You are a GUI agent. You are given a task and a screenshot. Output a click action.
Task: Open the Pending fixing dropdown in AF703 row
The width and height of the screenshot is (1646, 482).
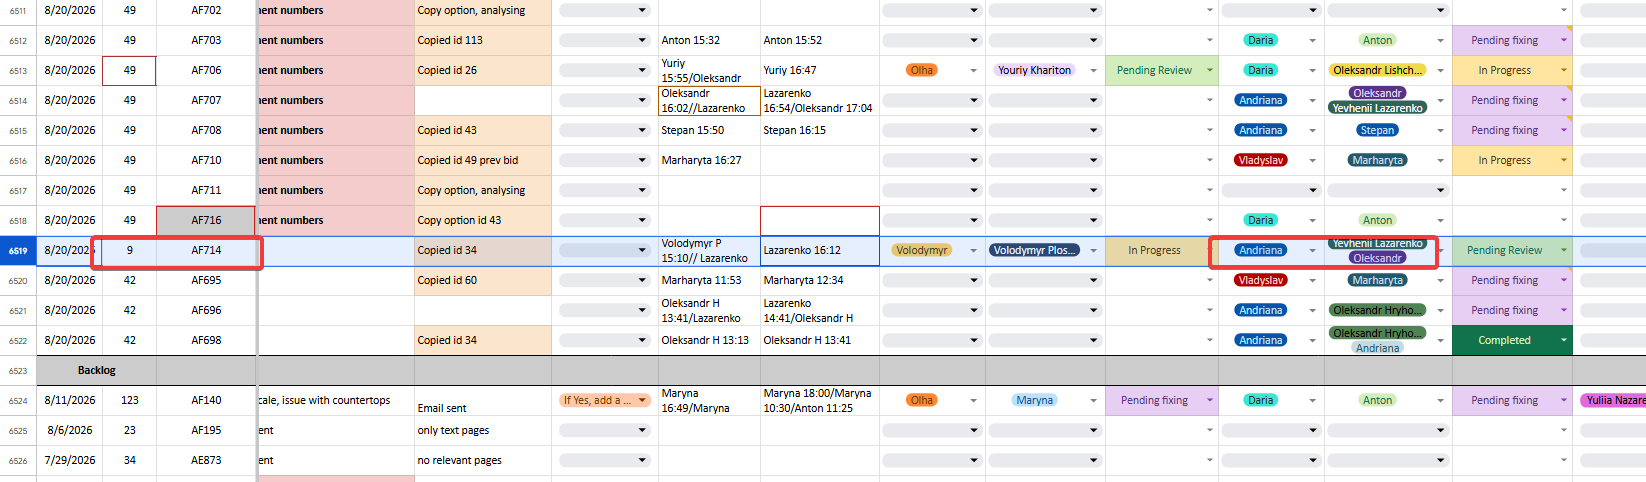(x=1564, y=41)
